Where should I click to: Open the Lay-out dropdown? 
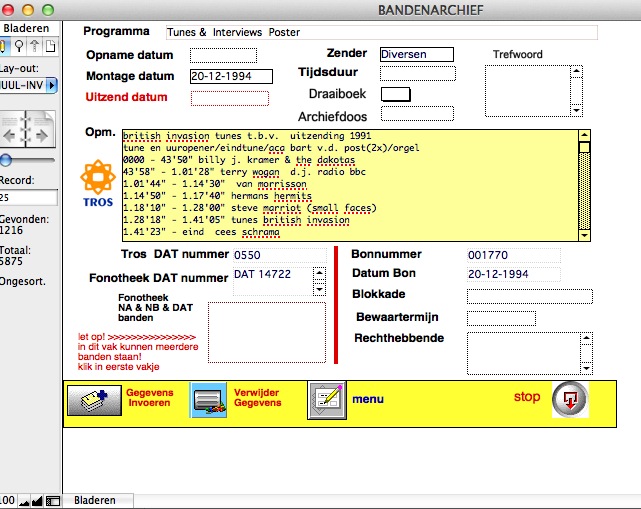[52, 86]
